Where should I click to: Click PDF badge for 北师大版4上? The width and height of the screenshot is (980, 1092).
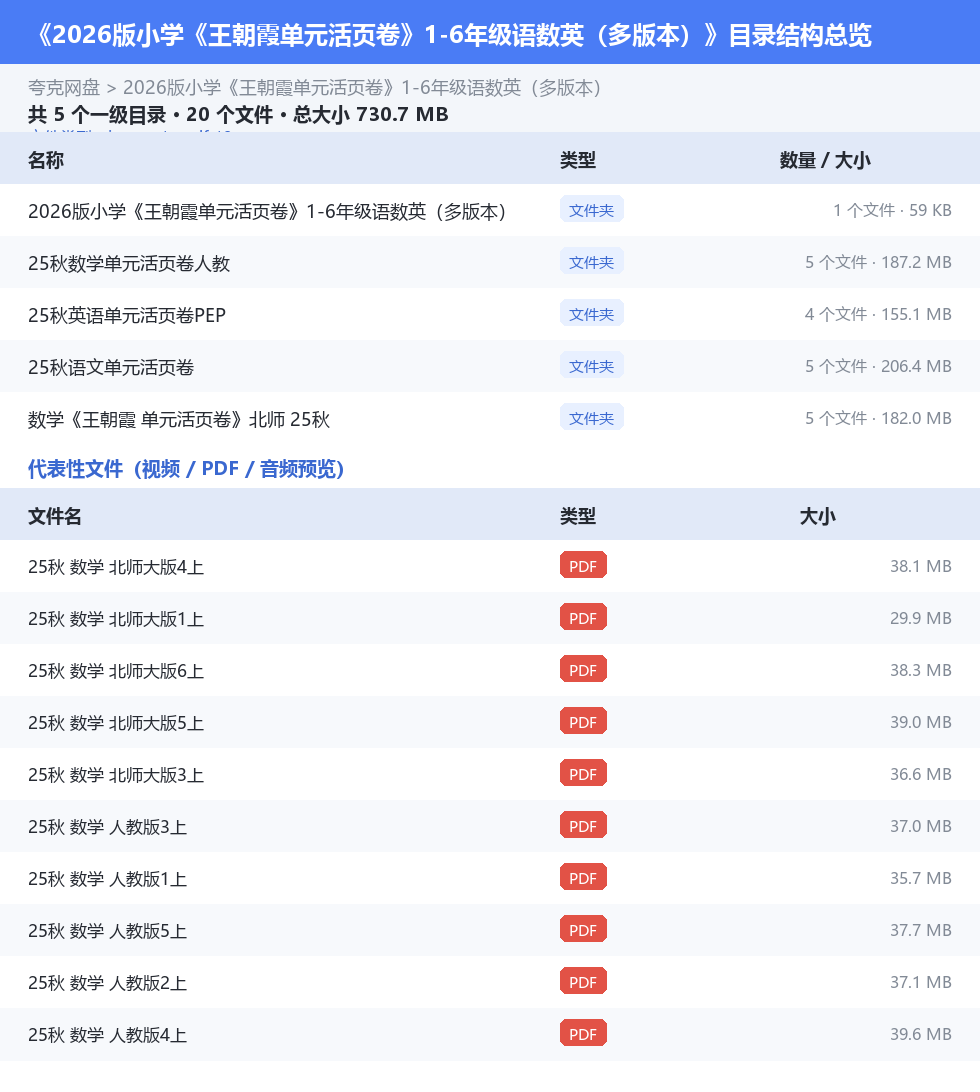pyautogui.click(x=583, y=566)
